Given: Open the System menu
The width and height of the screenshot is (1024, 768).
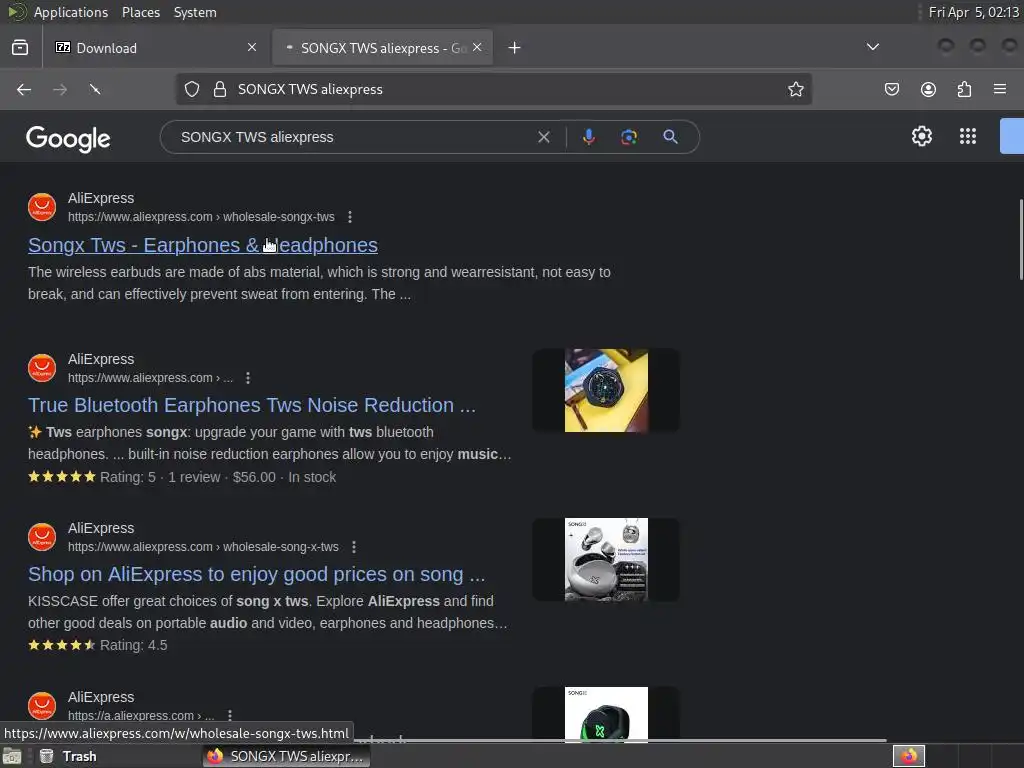Looking at the screenshot, I should (x=195, y=12).
